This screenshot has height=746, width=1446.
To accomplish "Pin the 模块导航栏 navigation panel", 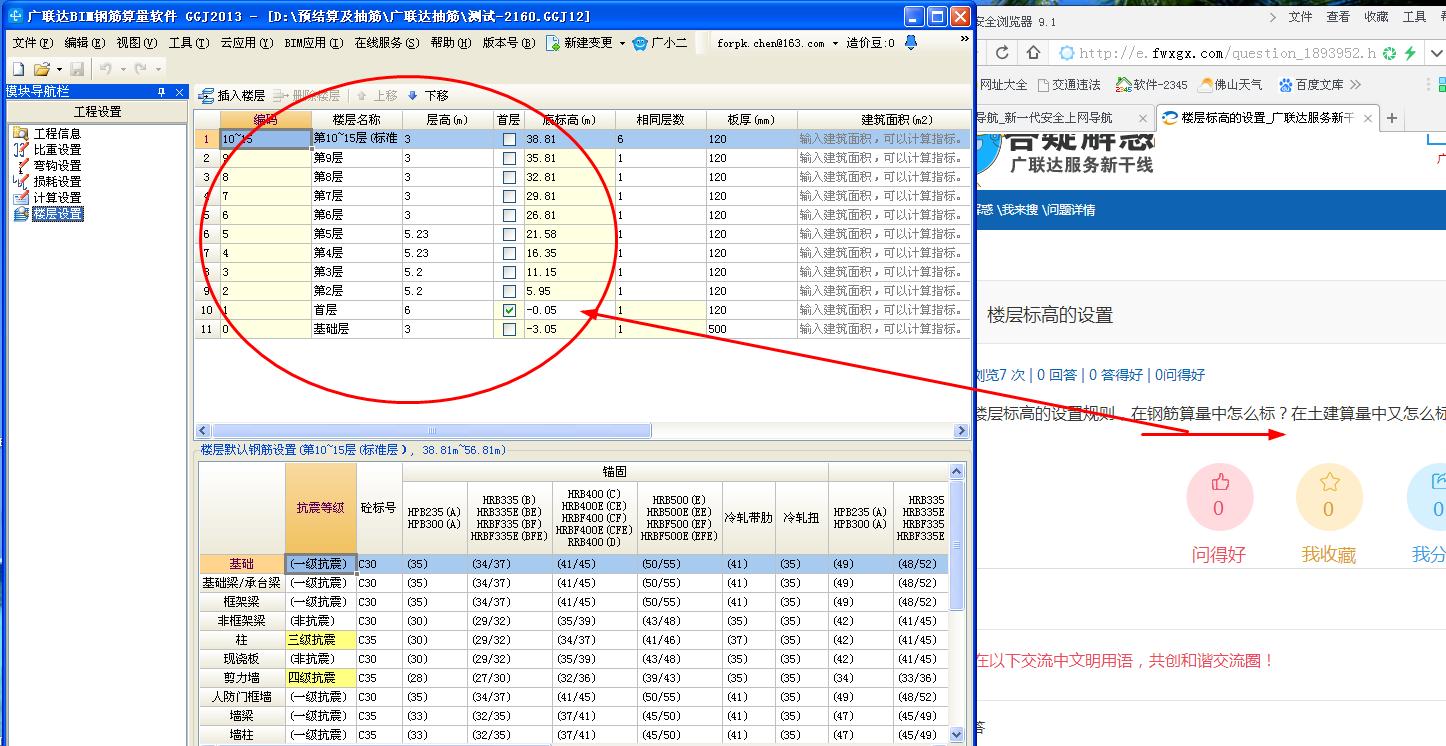I will [161, 91].
